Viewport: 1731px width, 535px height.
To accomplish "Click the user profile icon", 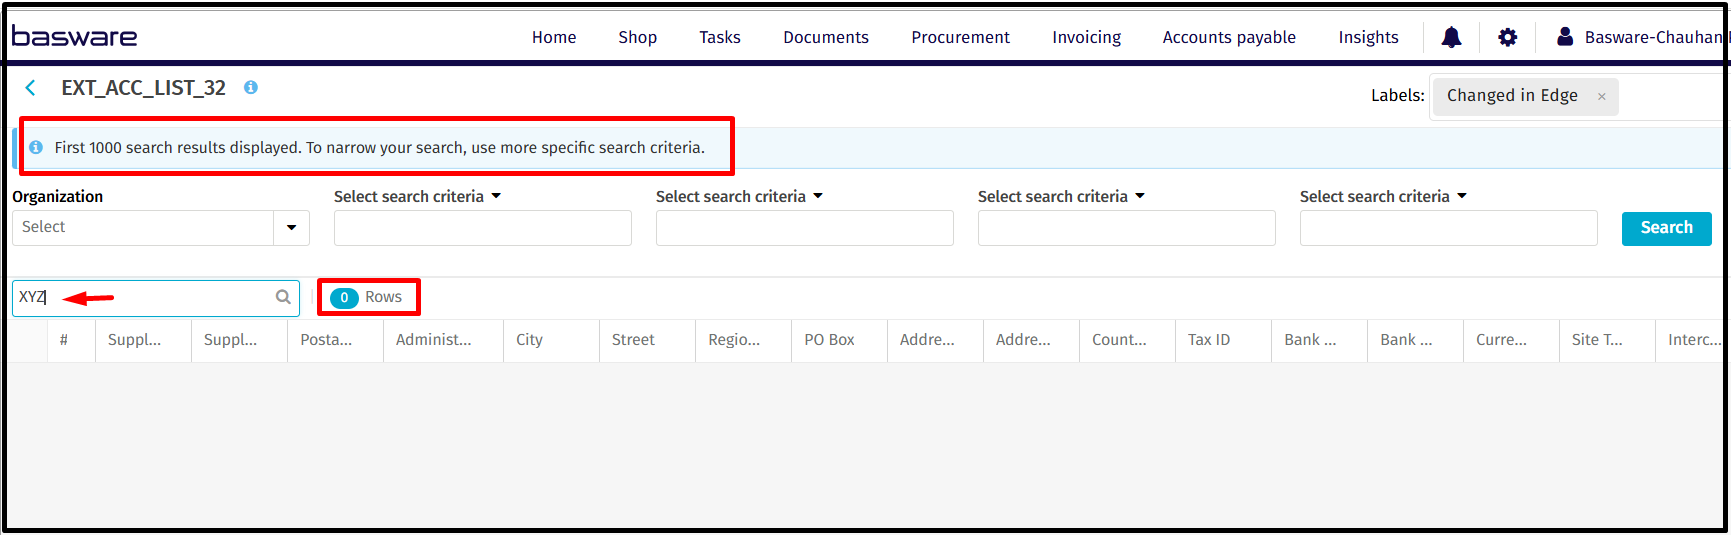I will (1565, 37).
